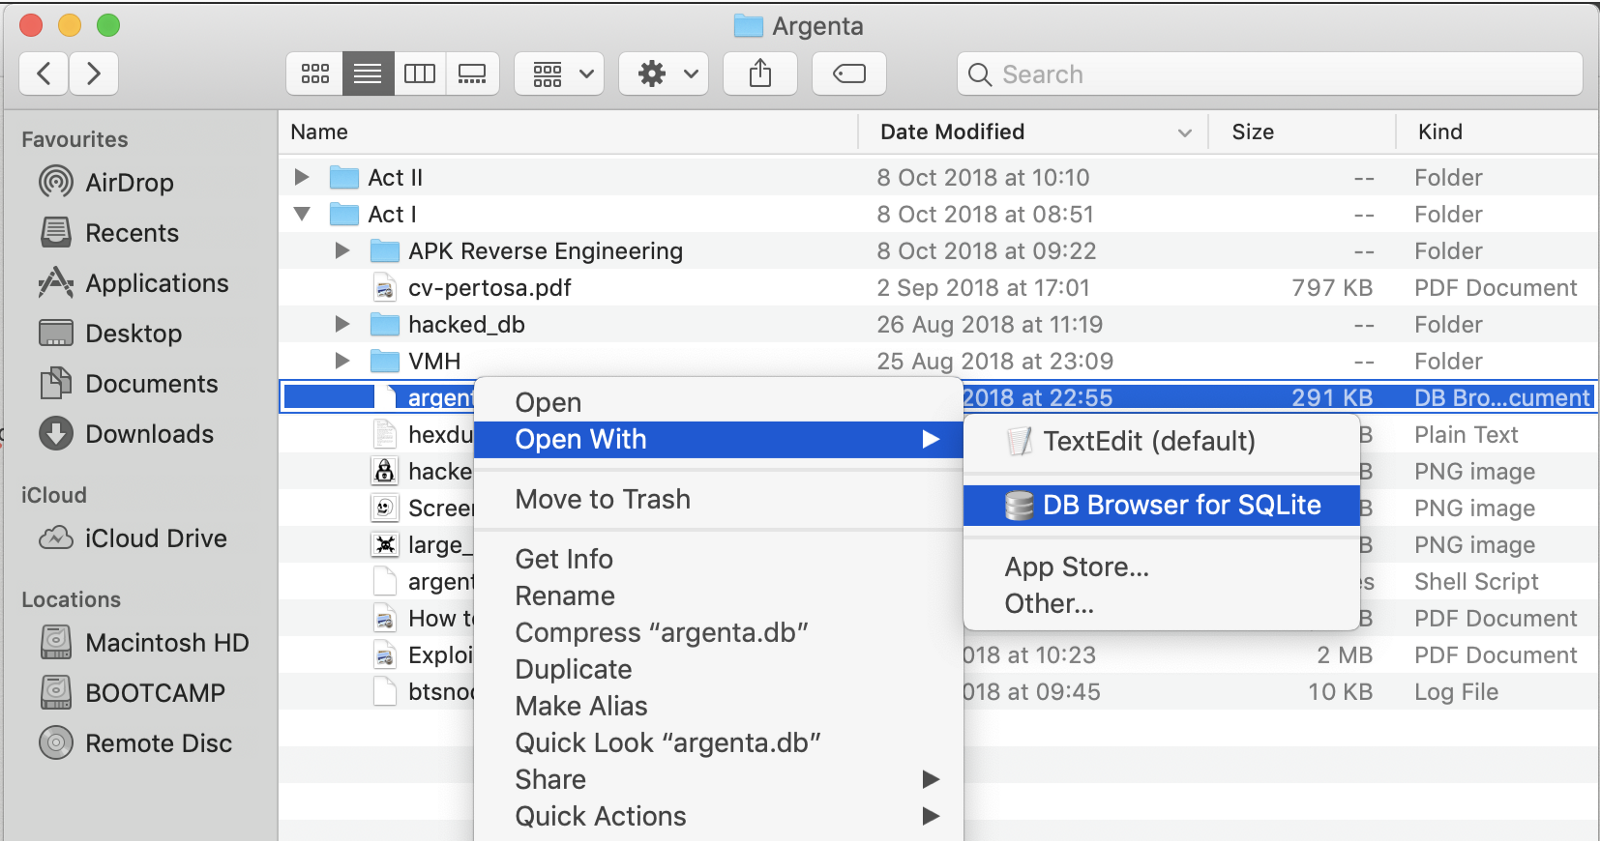Select the Log File row

[x=938, y=692]
